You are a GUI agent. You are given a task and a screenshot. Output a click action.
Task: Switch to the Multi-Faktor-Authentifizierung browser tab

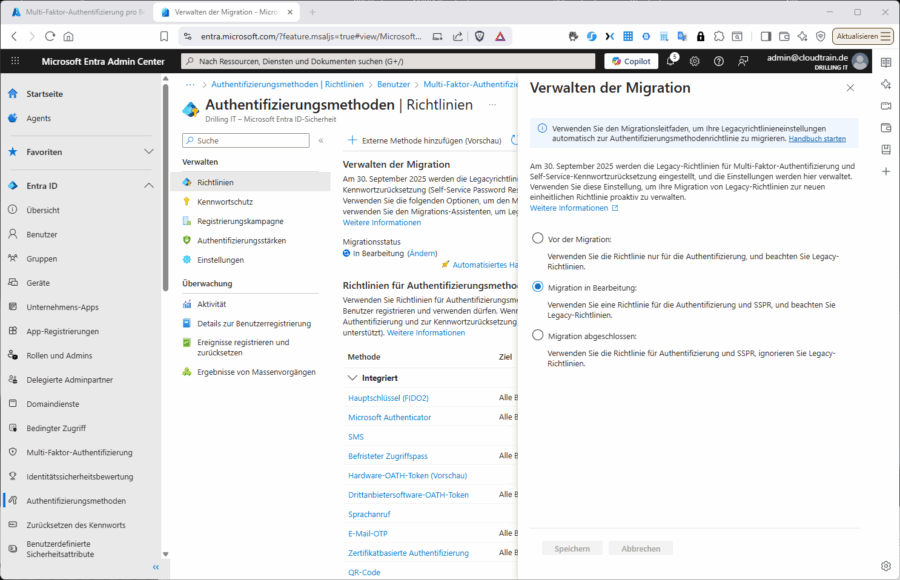click(77, 12)
